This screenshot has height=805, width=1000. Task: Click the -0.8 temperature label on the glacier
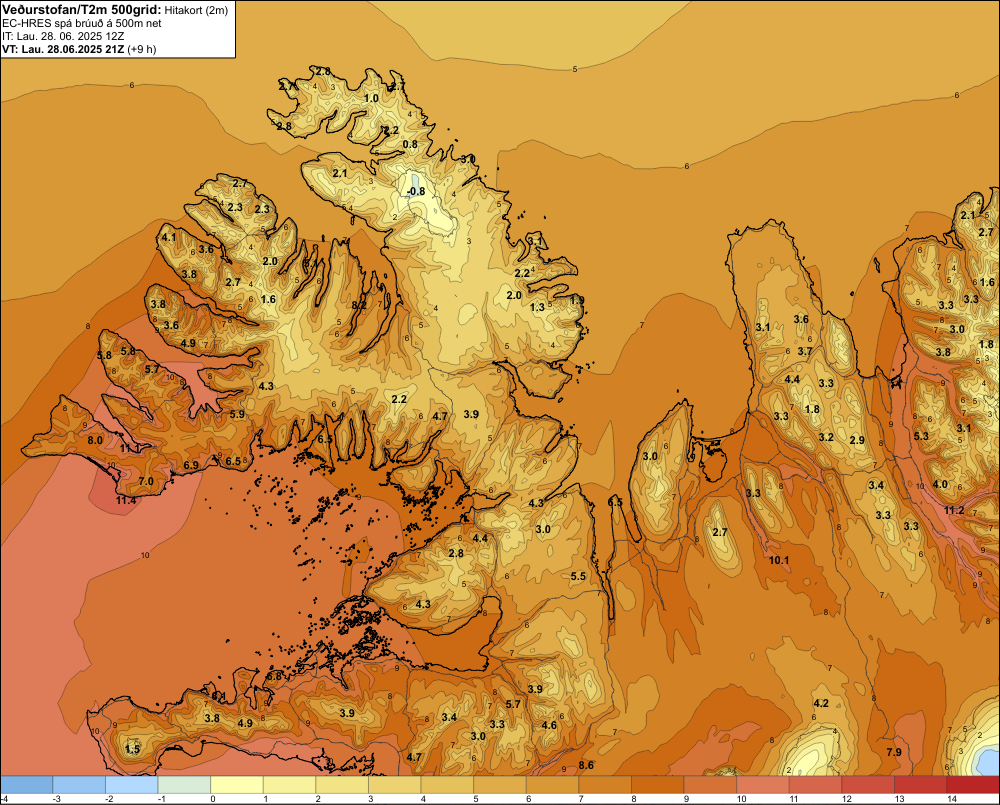coord(416,191)
